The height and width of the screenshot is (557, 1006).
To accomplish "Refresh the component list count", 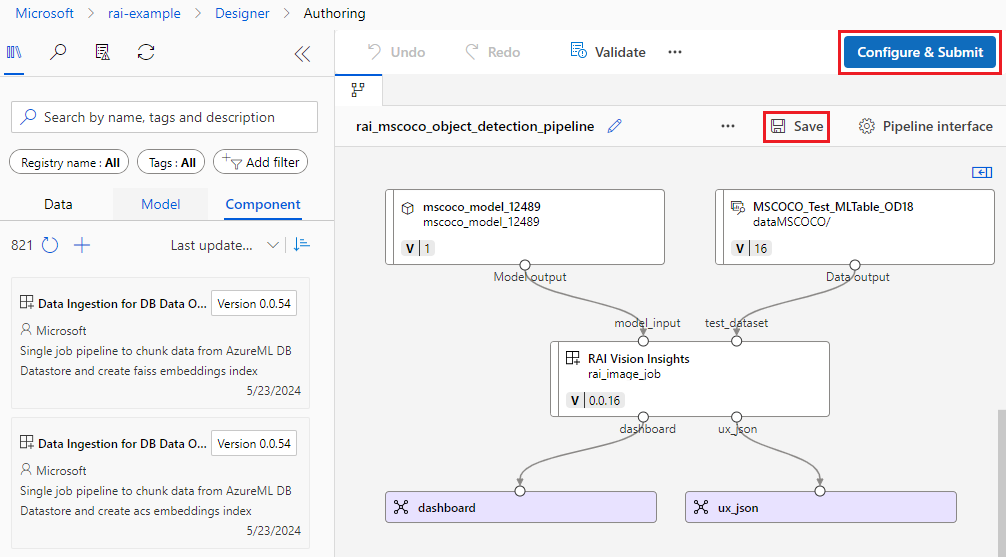I will point(50,245).
